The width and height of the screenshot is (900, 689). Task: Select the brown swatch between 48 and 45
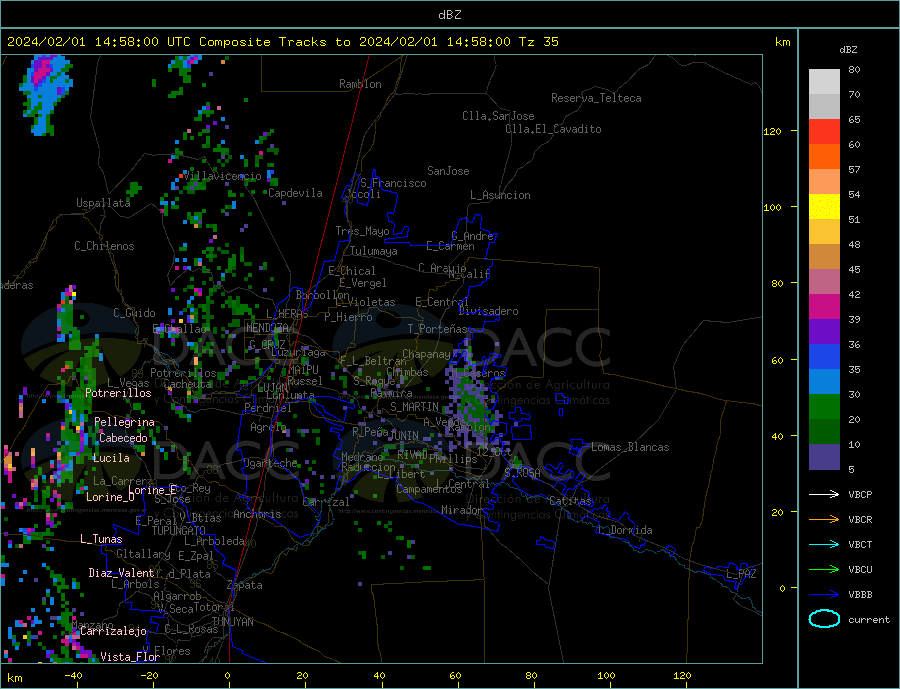[x=824, y=257]
